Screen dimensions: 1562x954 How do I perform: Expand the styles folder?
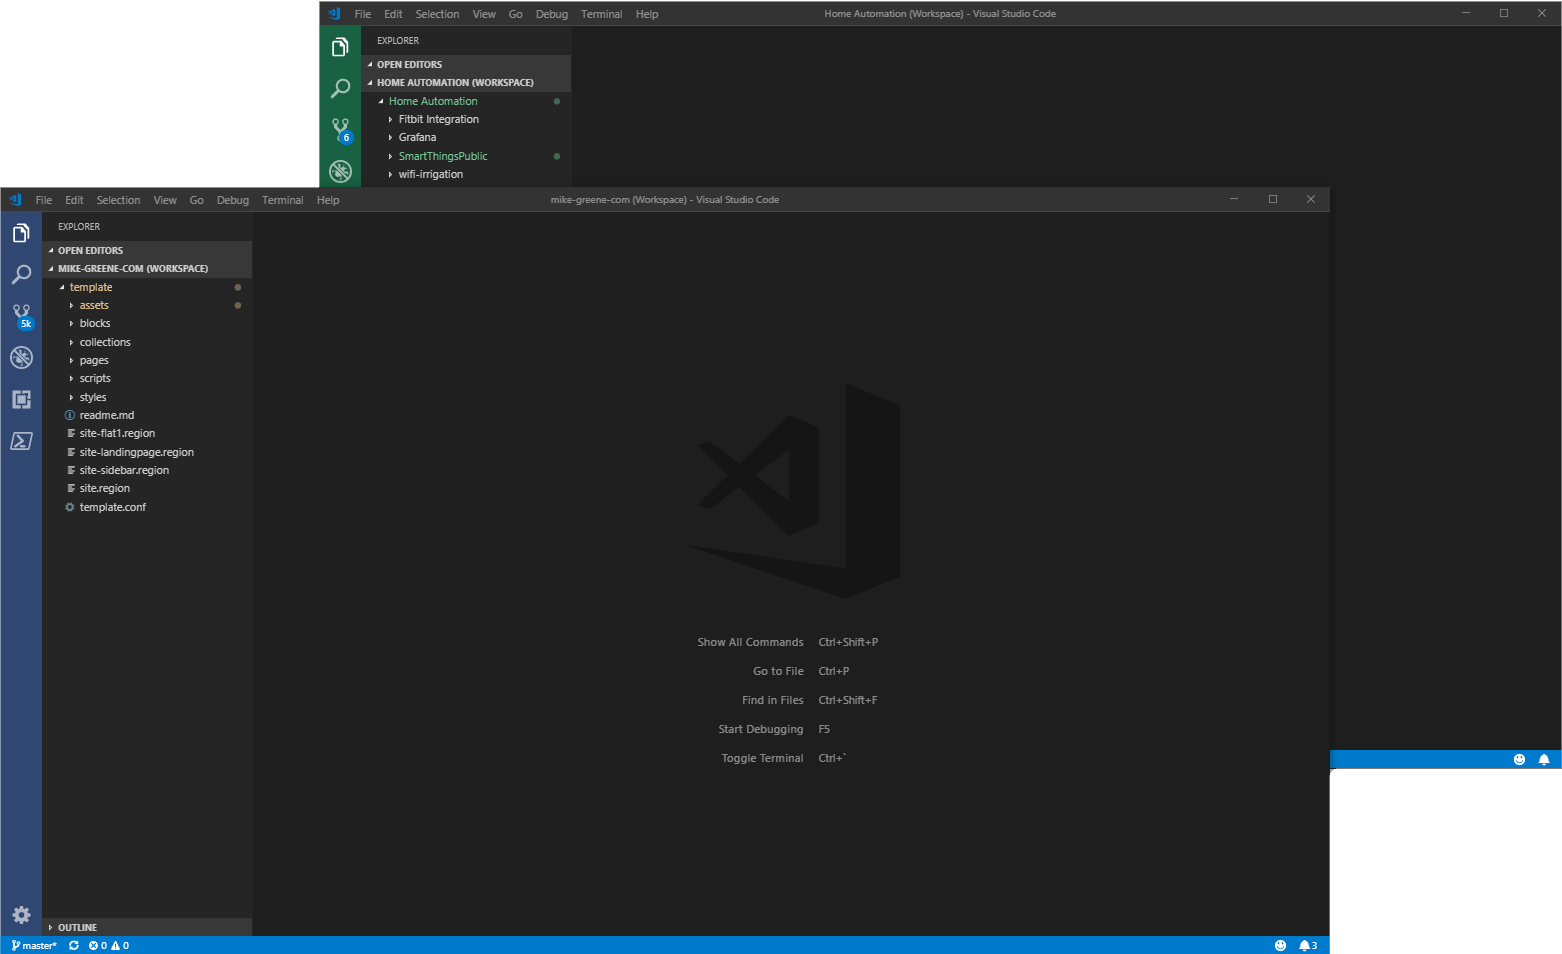point(147,397)
